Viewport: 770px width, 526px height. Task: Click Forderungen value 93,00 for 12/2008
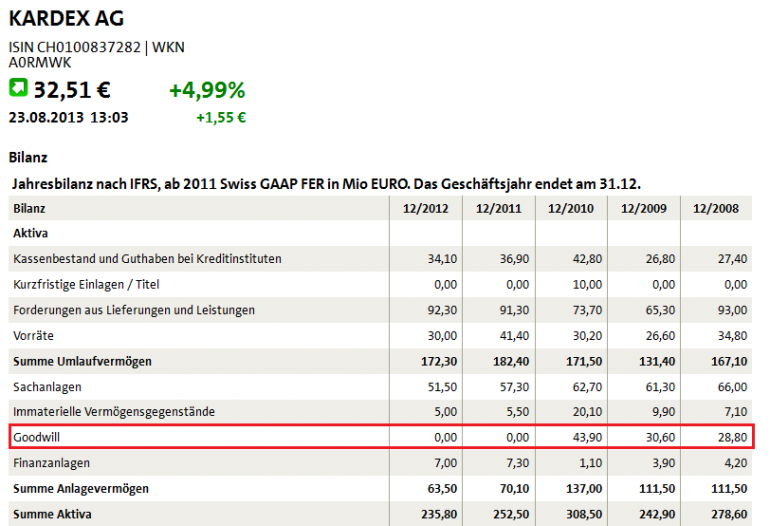pos(732,310)
